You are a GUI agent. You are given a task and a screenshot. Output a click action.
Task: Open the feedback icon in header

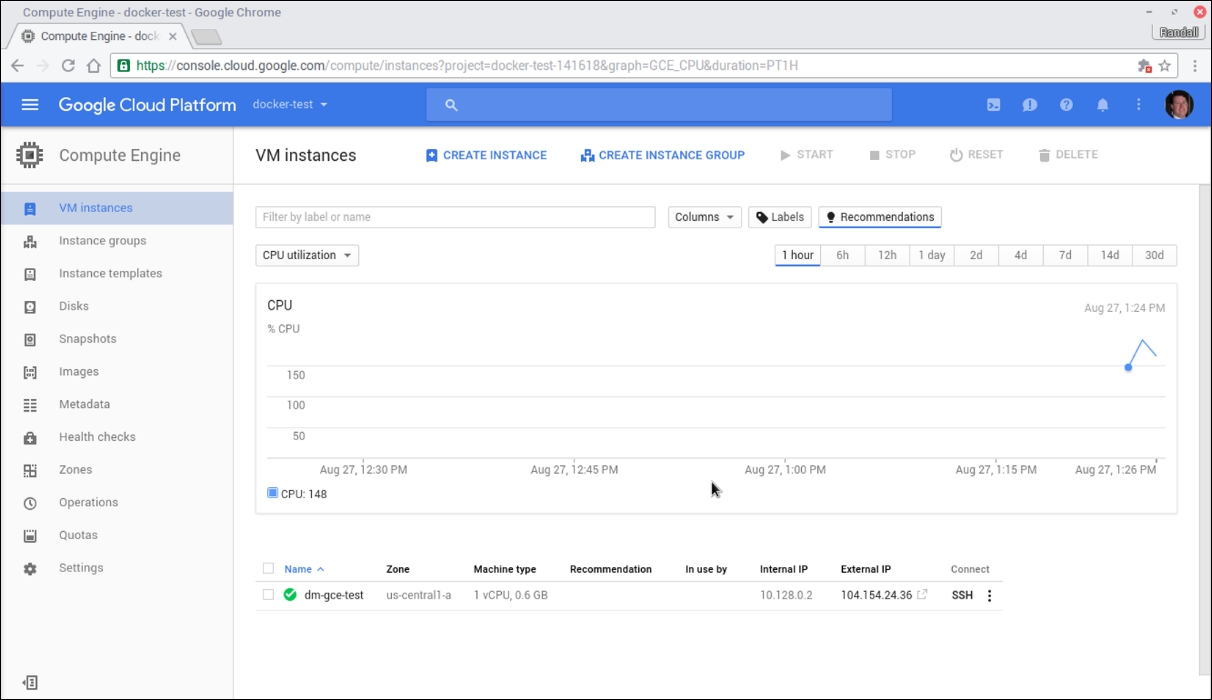click(1030, 105)
